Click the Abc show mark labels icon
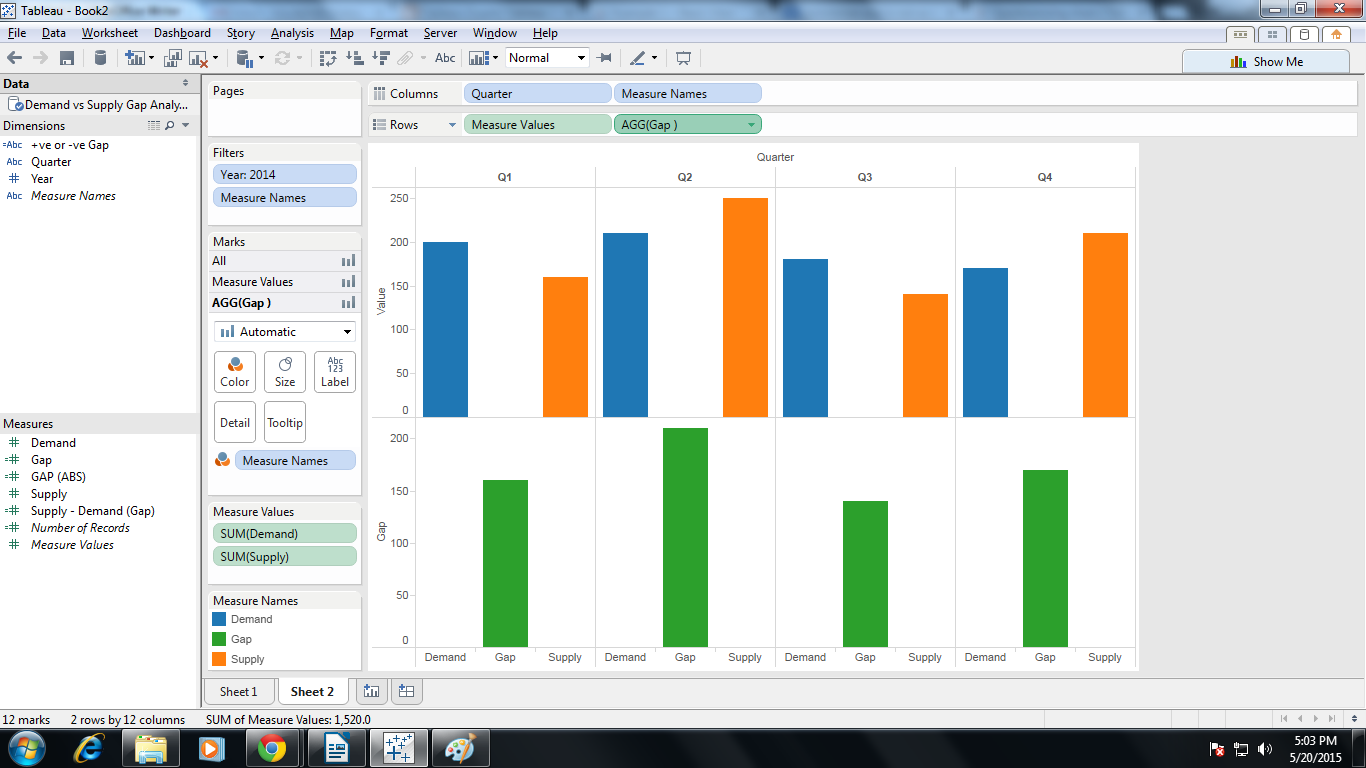 pyautogui.click(x=445, y=57)
